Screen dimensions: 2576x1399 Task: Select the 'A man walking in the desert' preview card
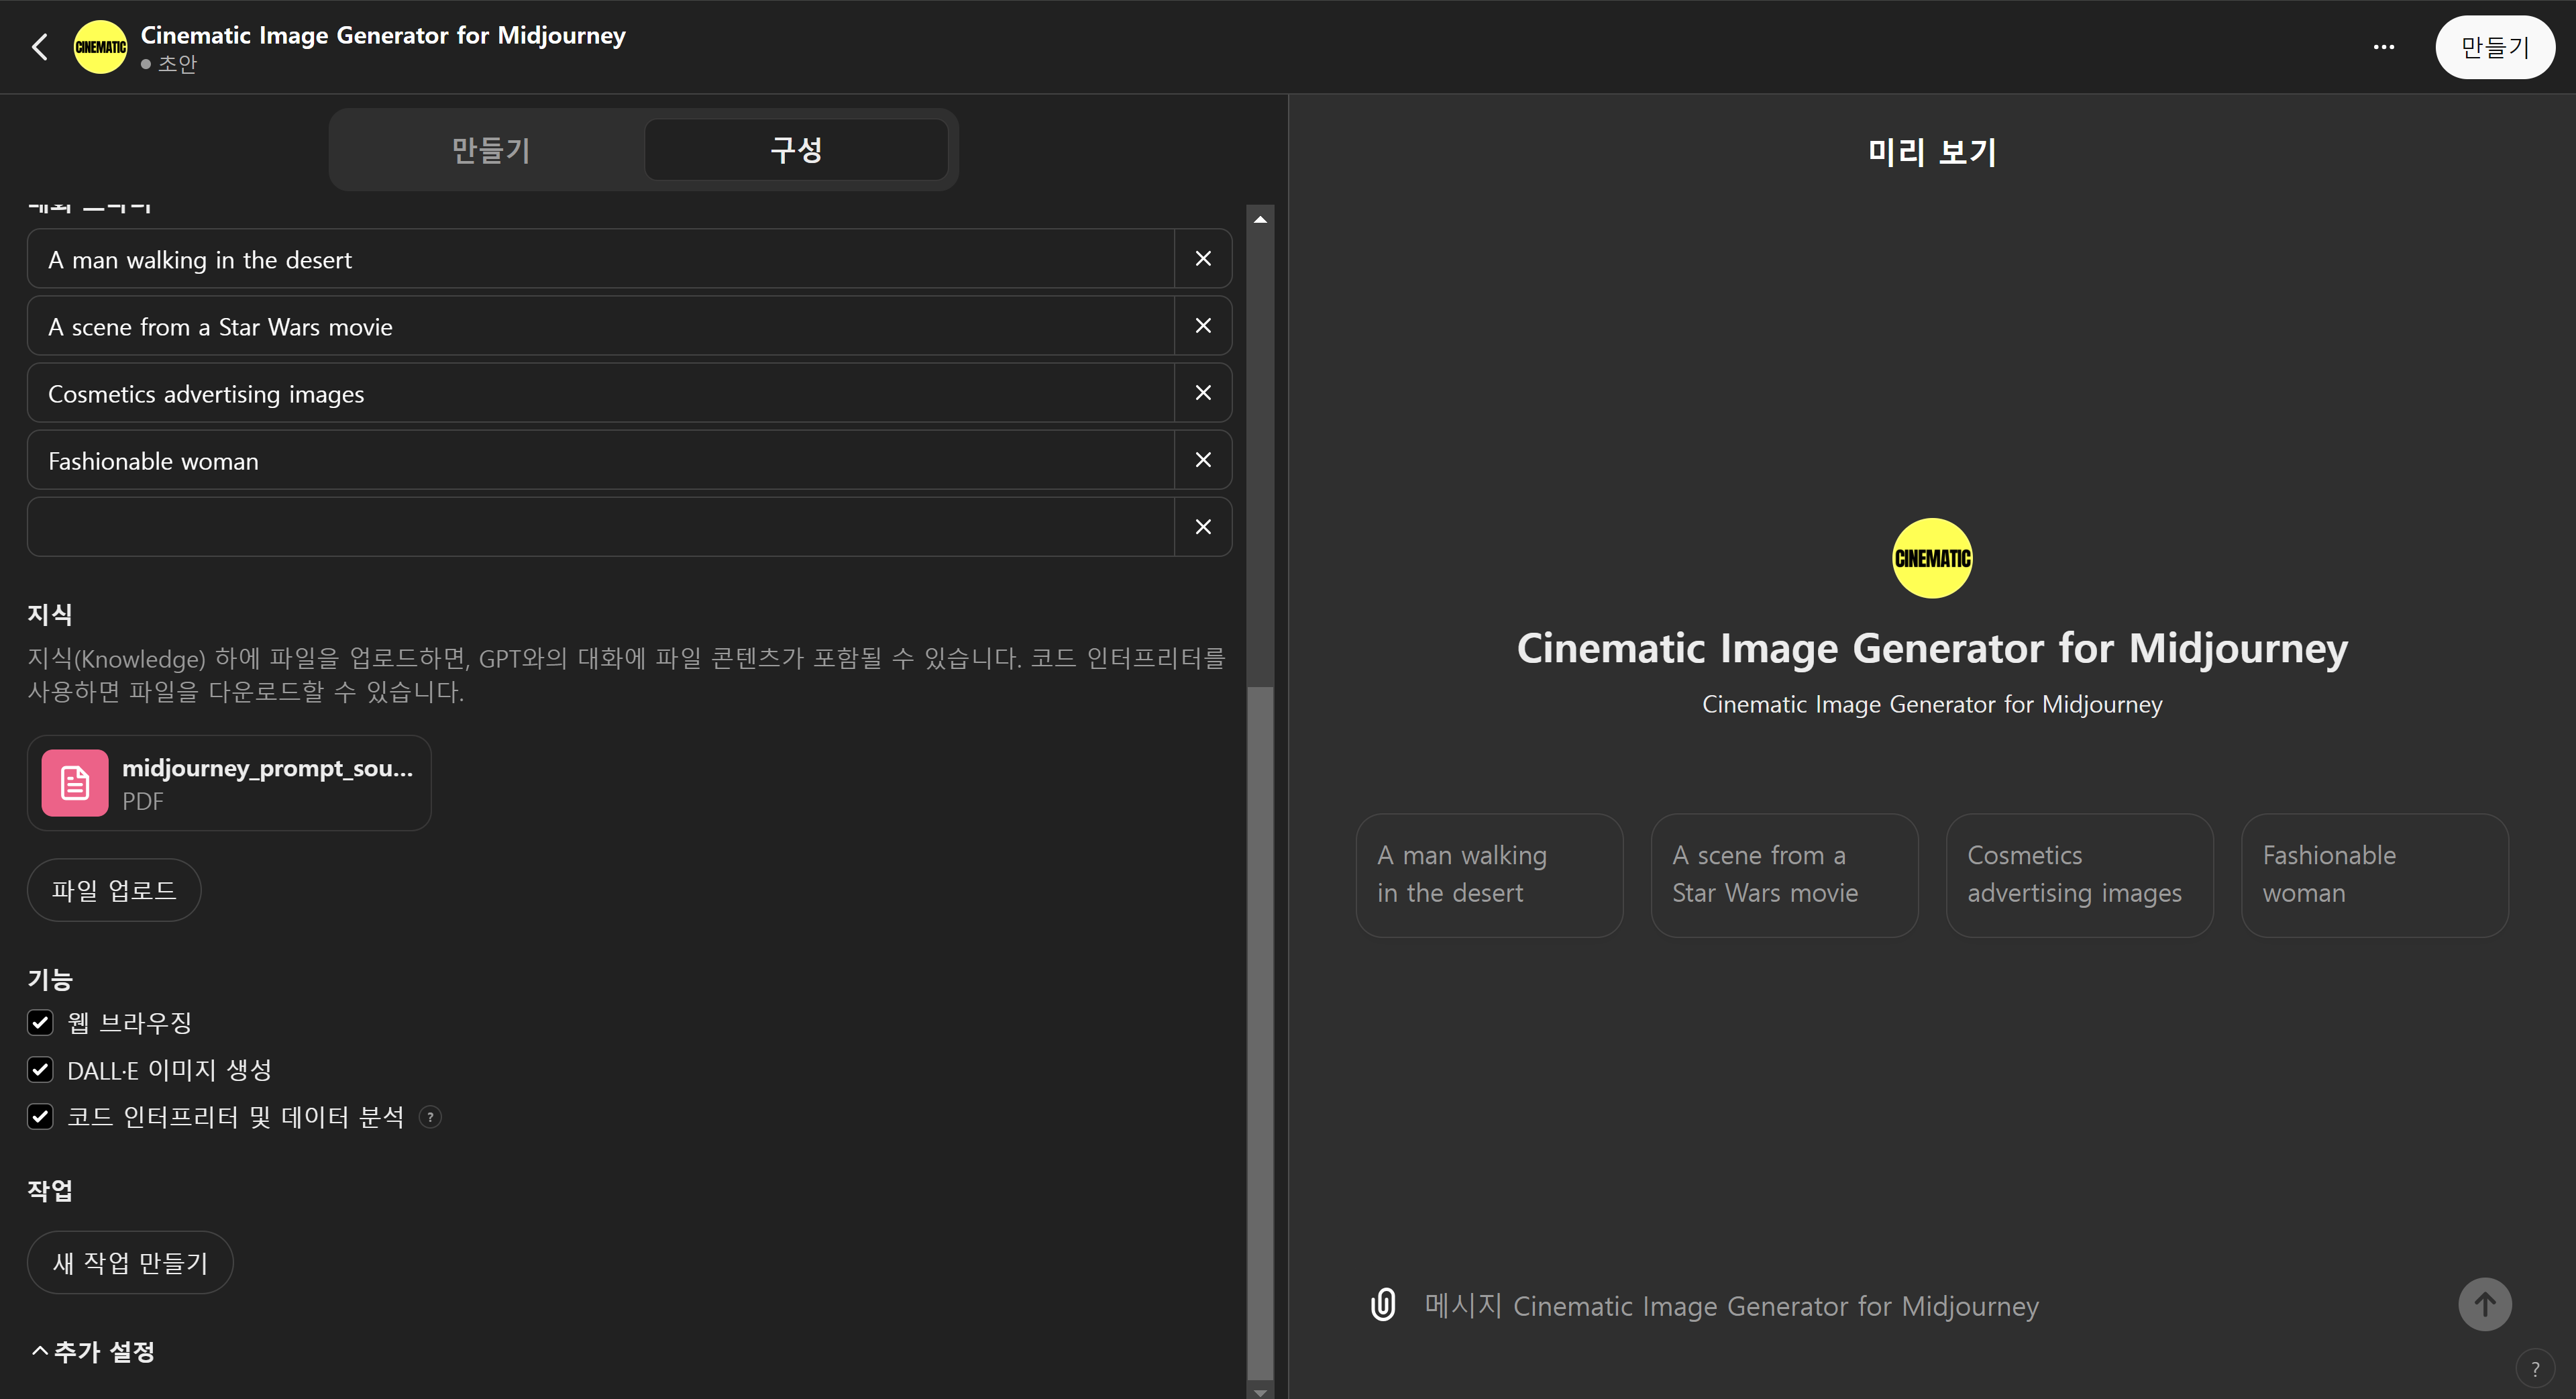click(x=1489, y=875)
